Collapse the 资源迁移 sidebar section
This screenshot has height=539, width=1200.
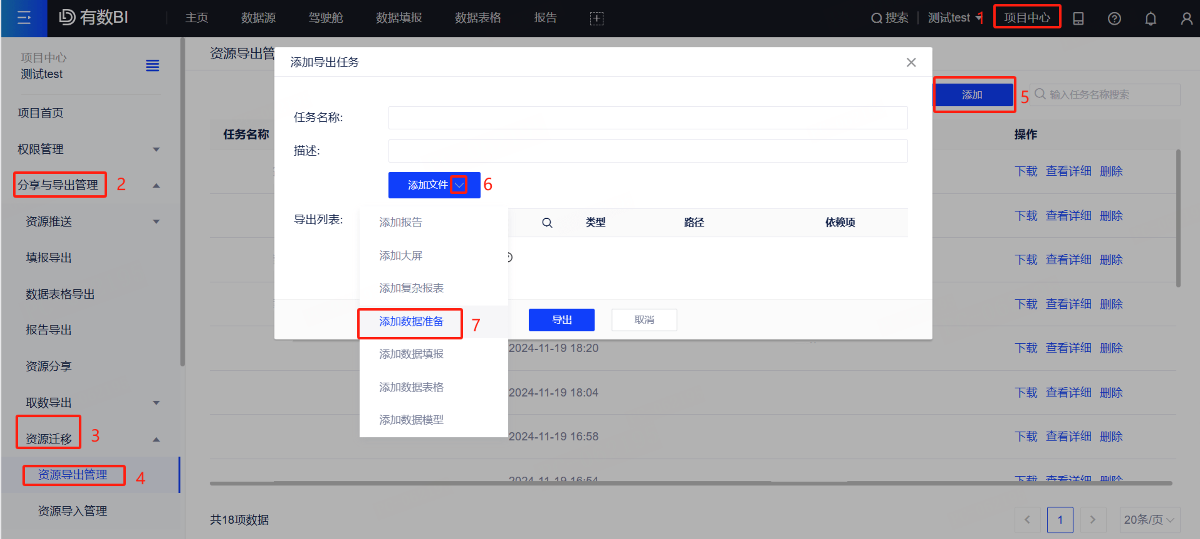(156, 439)
